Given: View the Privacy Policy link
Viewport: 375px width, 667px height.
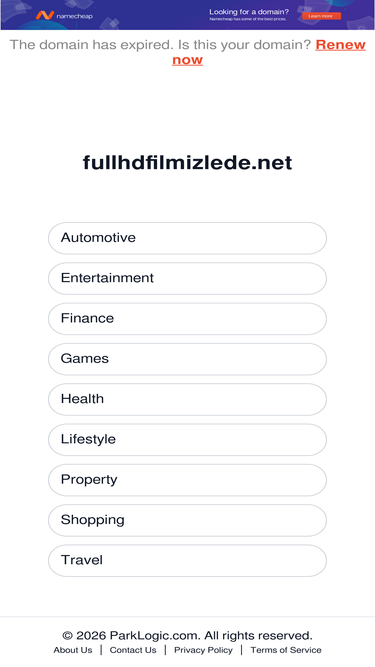Looking at the screenshot, I should pyautogui.click(x=203, y=650).
